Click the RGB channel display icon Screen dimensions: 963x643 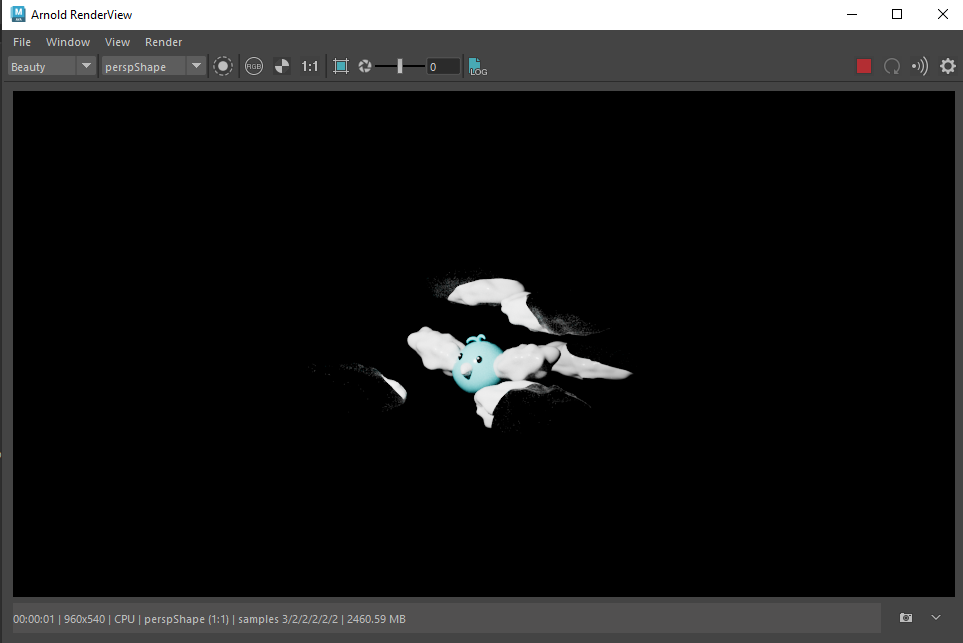pos(254,66)
